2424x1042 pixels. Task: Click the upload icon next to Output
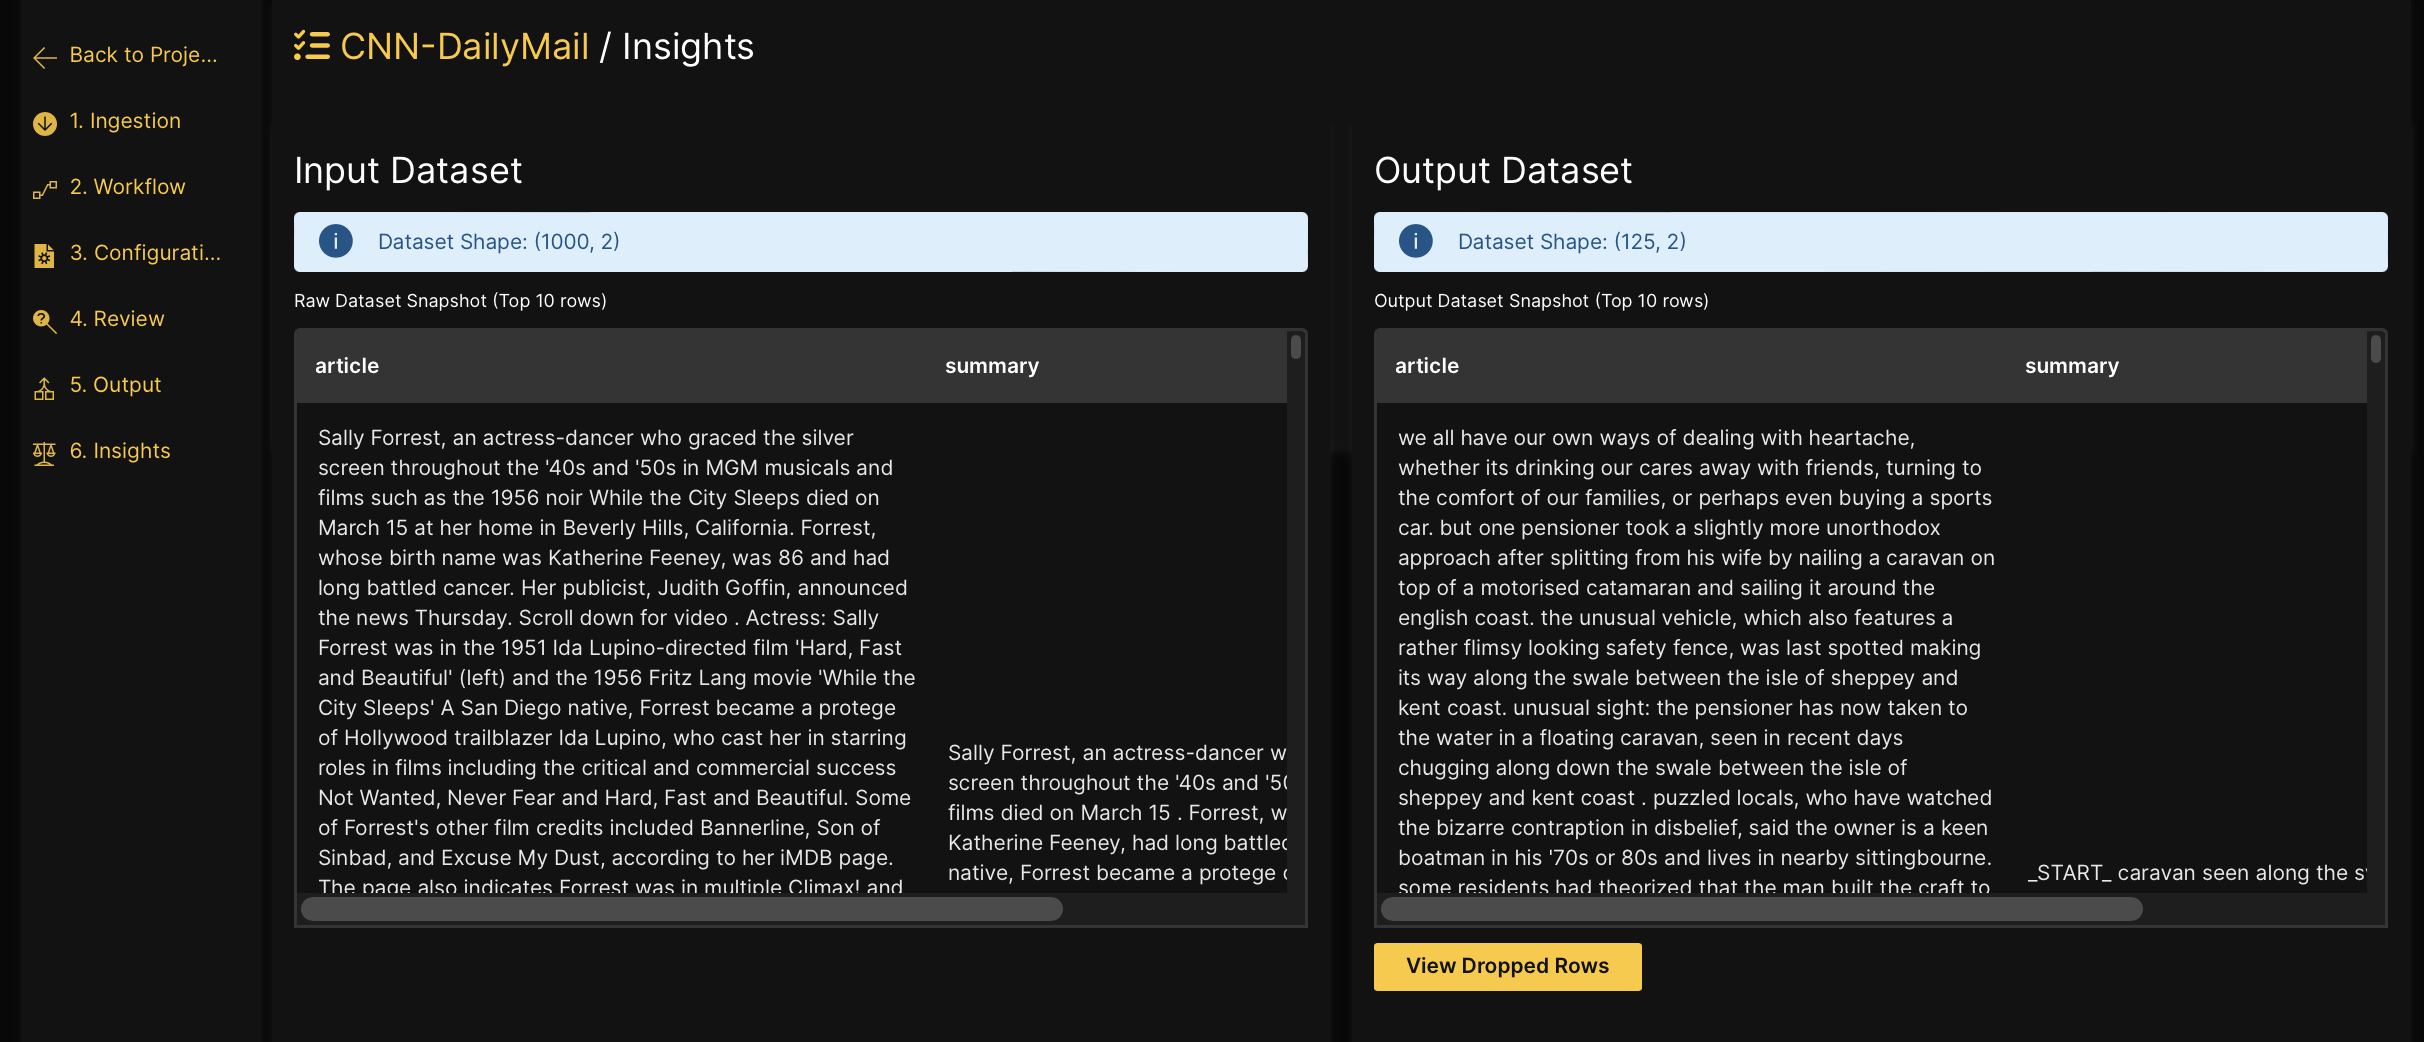[44, 388]
